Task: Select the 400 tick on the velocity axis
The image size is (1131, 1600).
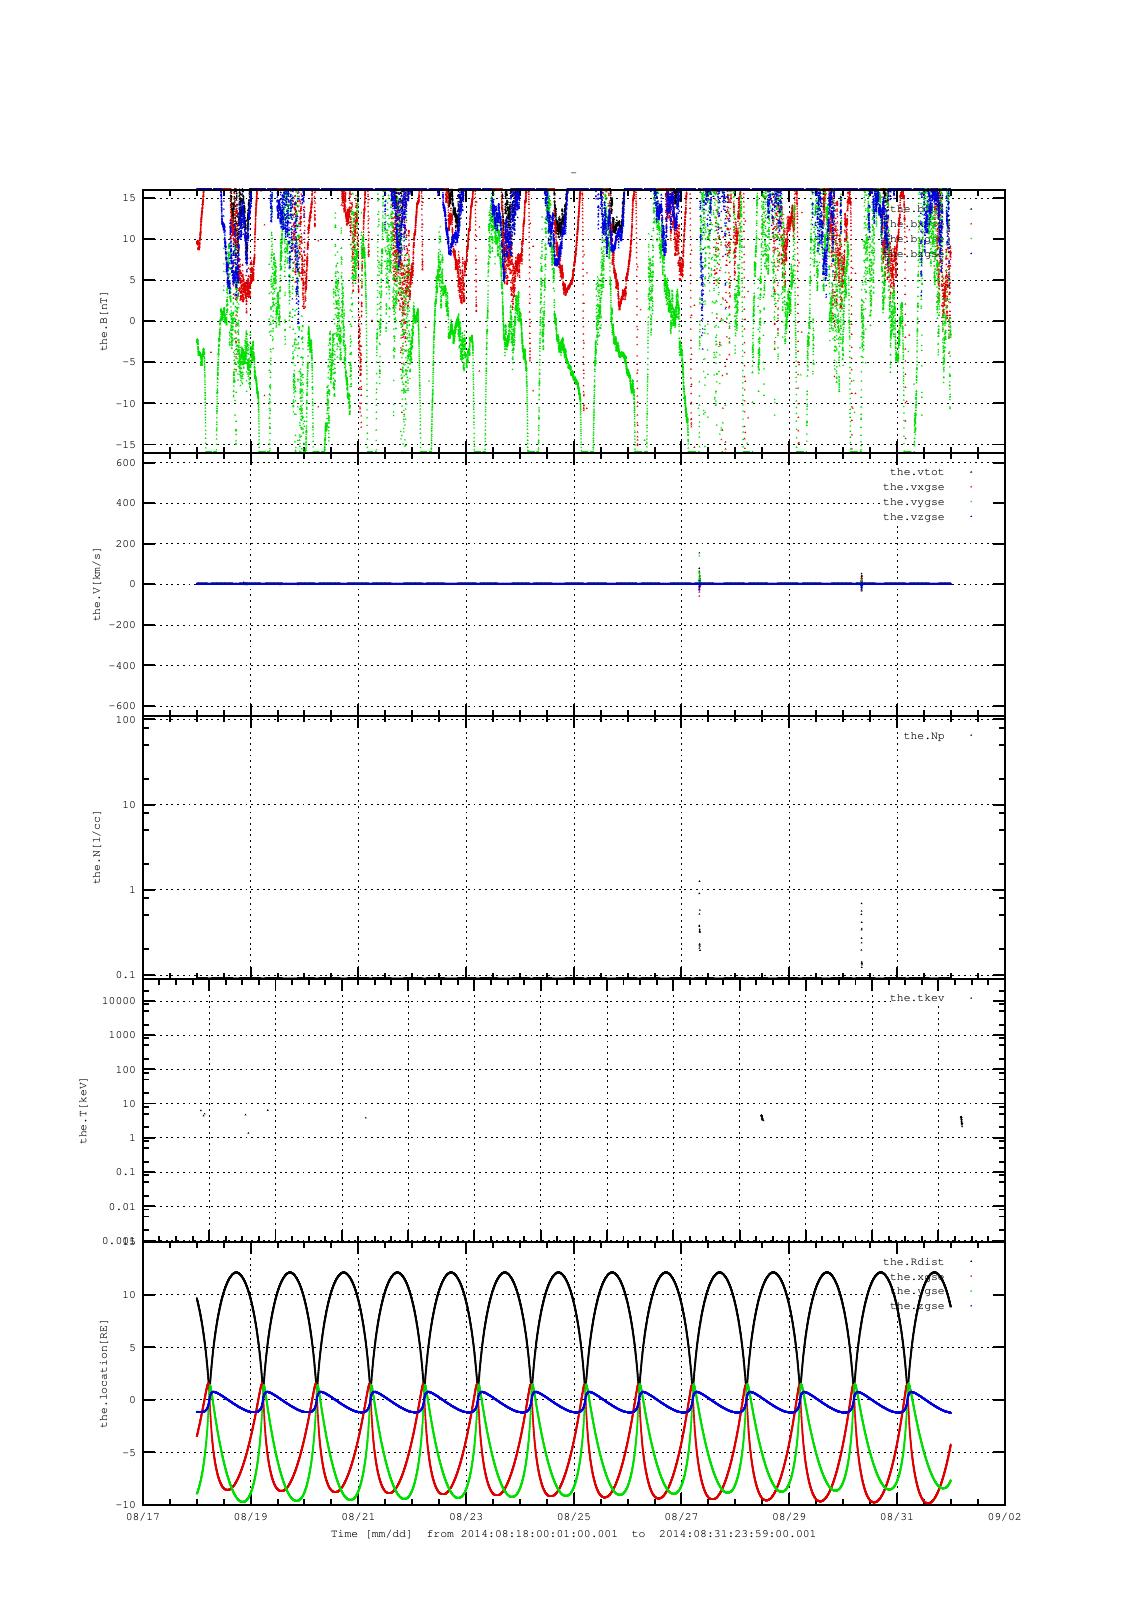Action: point(126,503)
